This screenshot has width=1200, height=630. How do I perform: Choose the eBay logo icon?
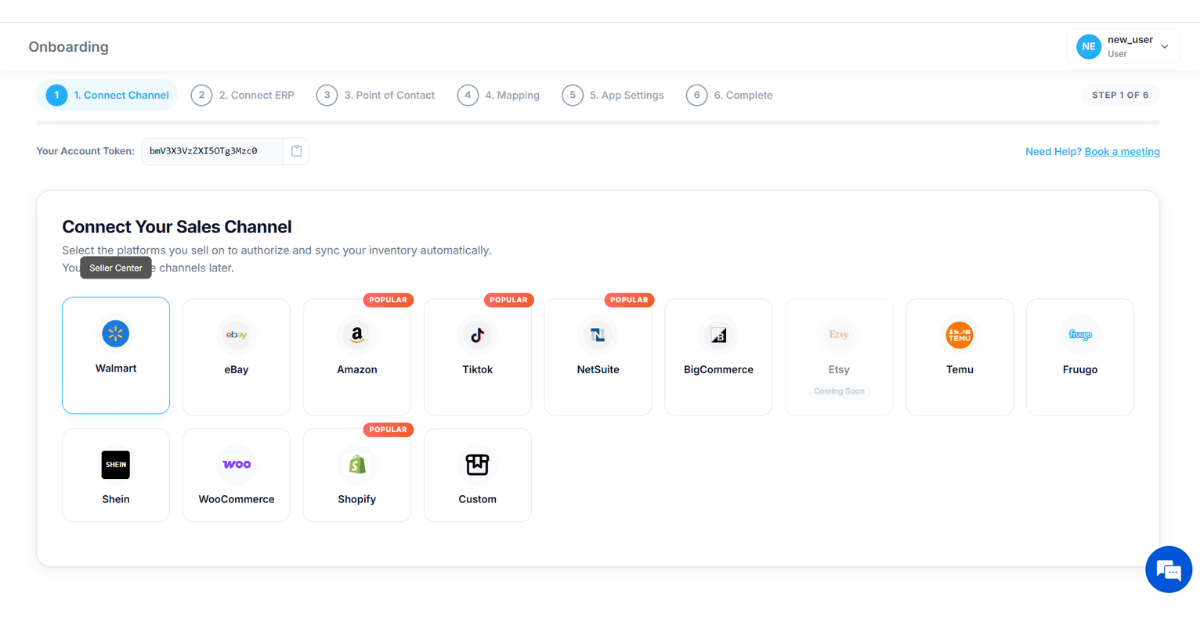(x=237, y=335)
